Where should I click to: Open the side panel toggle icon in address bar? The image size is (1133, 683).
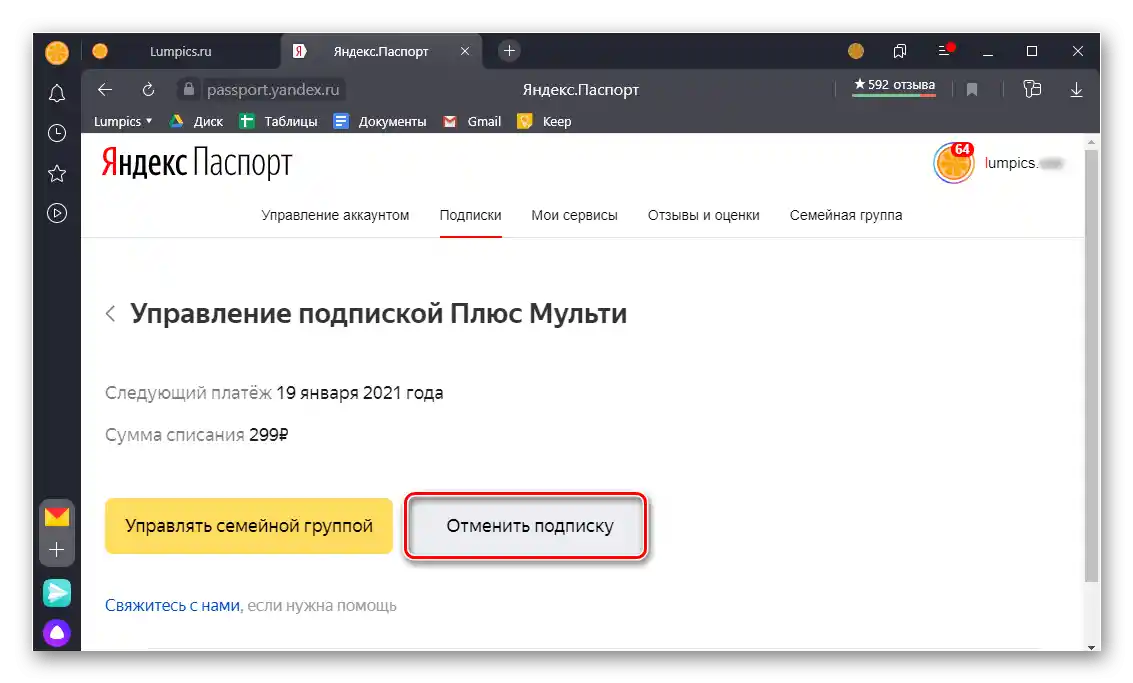(x=1033, y=89)
